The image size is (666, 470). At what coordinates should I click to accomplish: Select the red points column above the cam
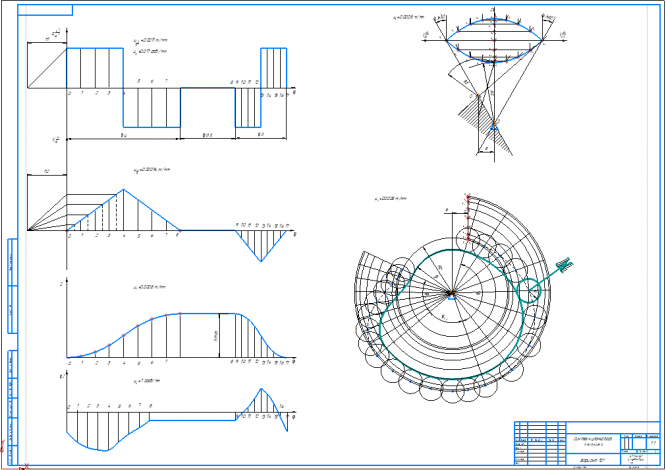(x=468, y=218)
